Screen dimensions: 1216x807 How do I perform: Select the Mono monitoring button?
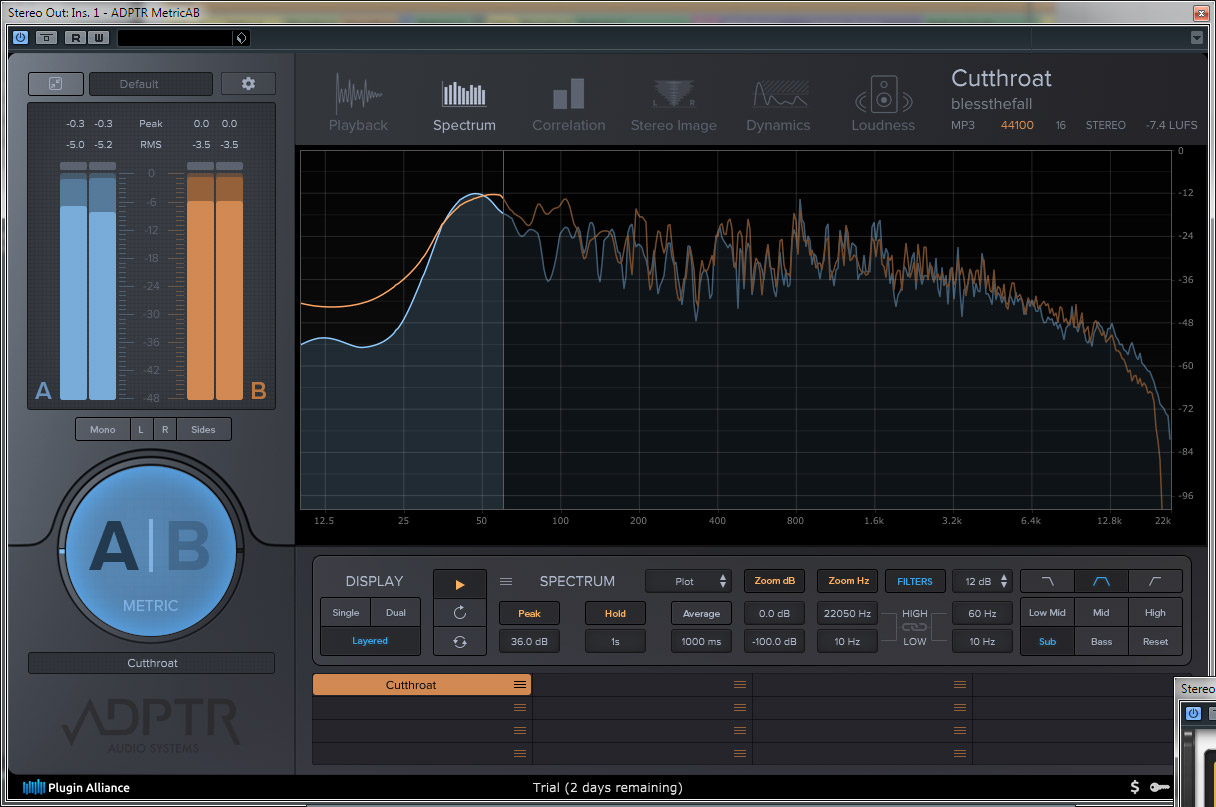tap(103, 429)
